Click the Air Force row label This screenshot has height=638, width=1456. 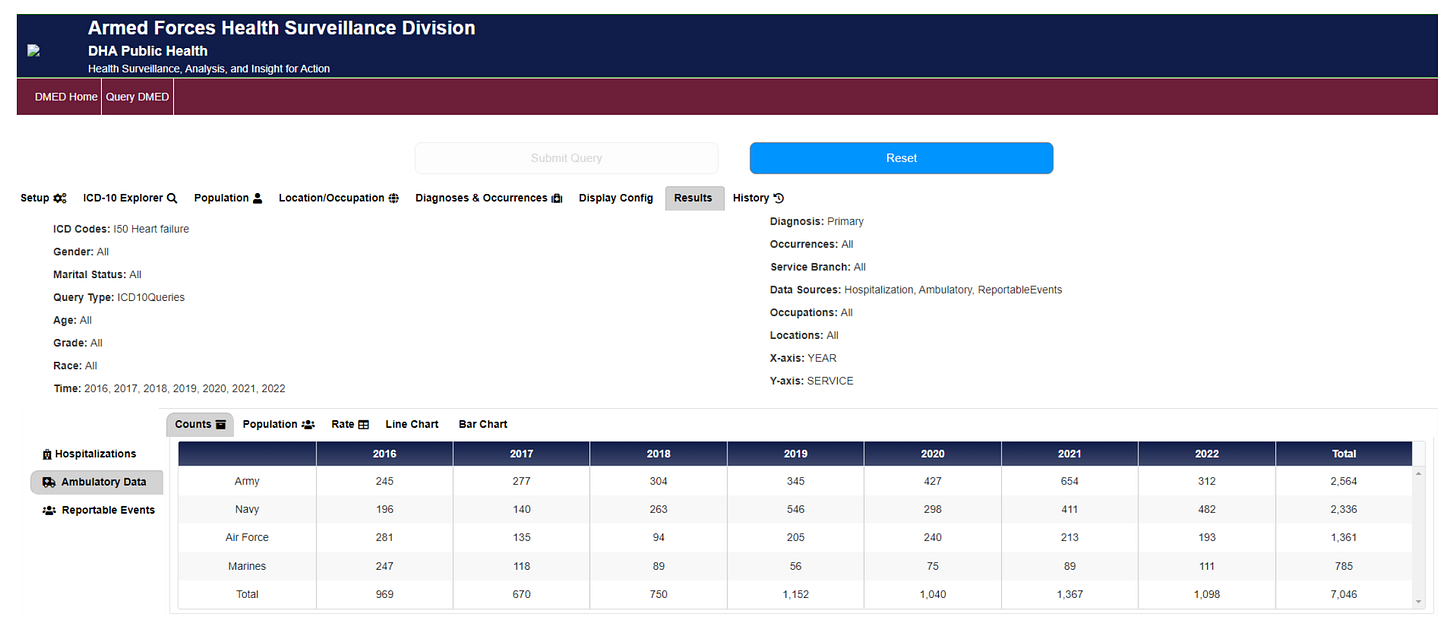tap(247, 537)
